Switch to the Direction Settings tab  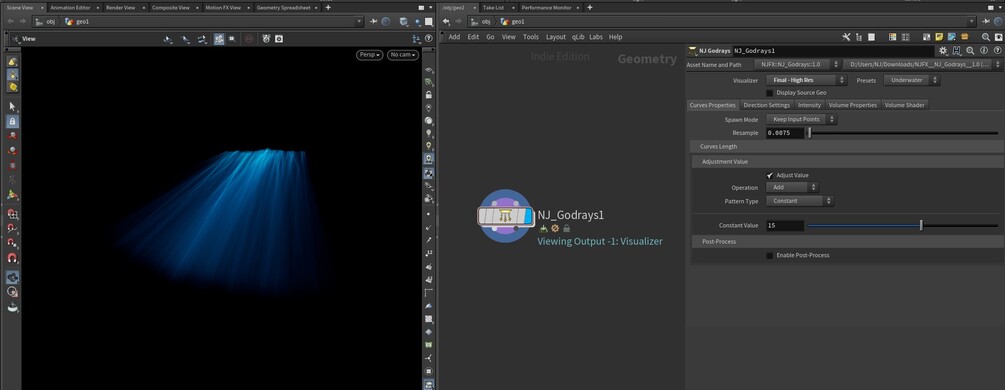(767, 105)
